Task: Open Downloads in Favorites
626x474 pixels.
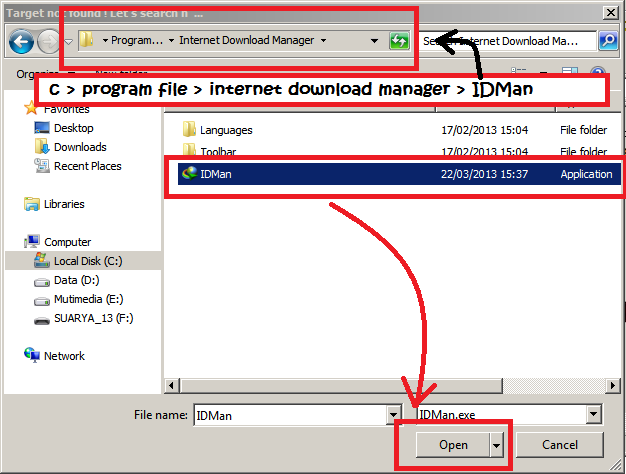Action: pyautogui.click(x=80, y=147)
